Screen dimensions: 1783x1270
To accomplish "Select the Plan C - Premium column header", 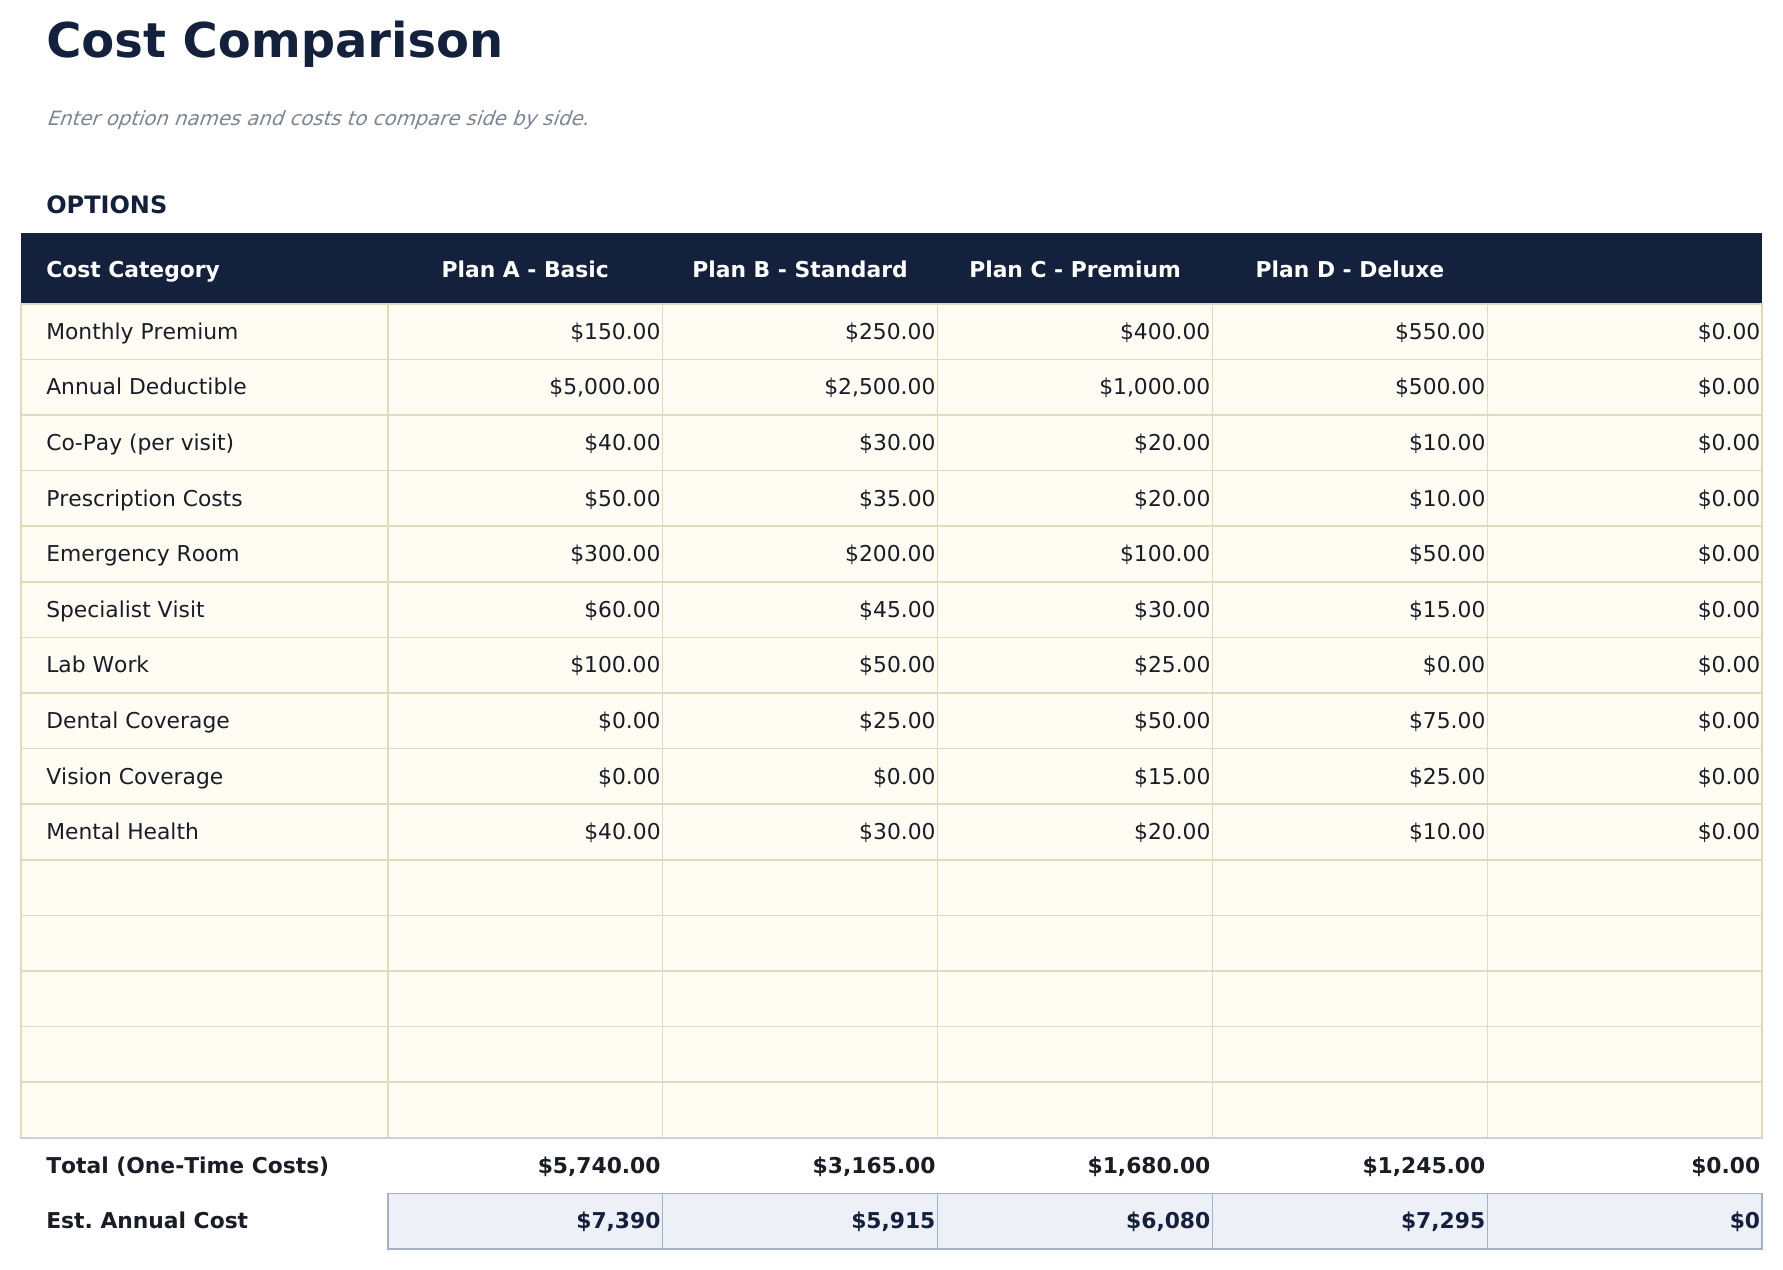I will pos(1074,268).
